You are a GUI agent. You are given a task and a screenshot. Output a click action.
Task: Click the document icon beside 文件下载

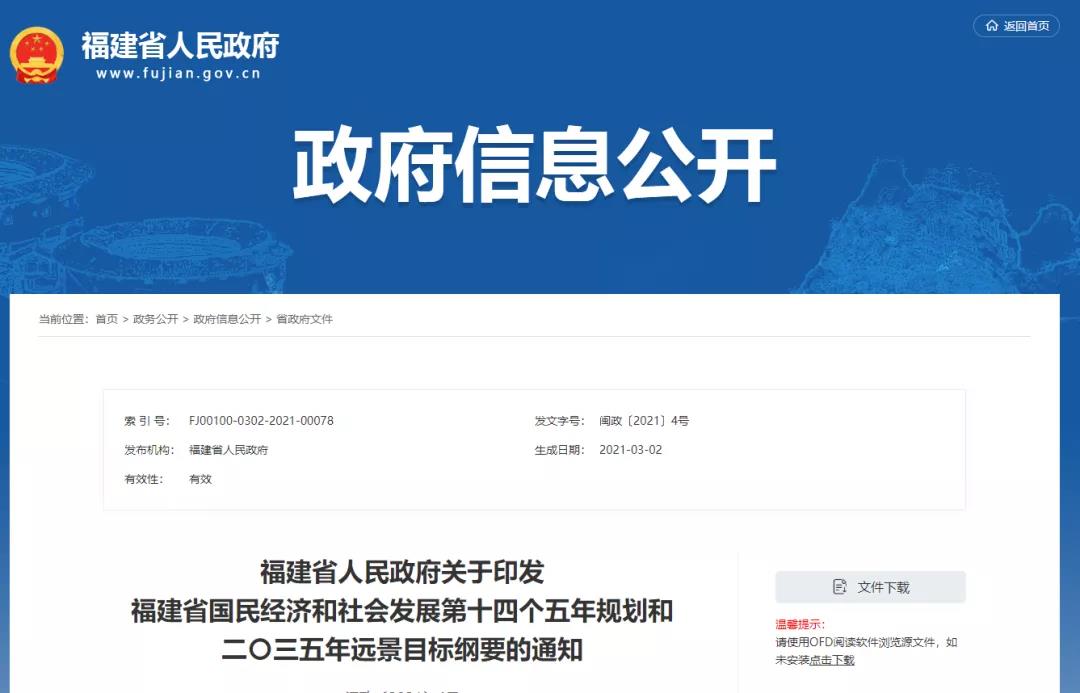pyautogui.click(x=840, y=587)
